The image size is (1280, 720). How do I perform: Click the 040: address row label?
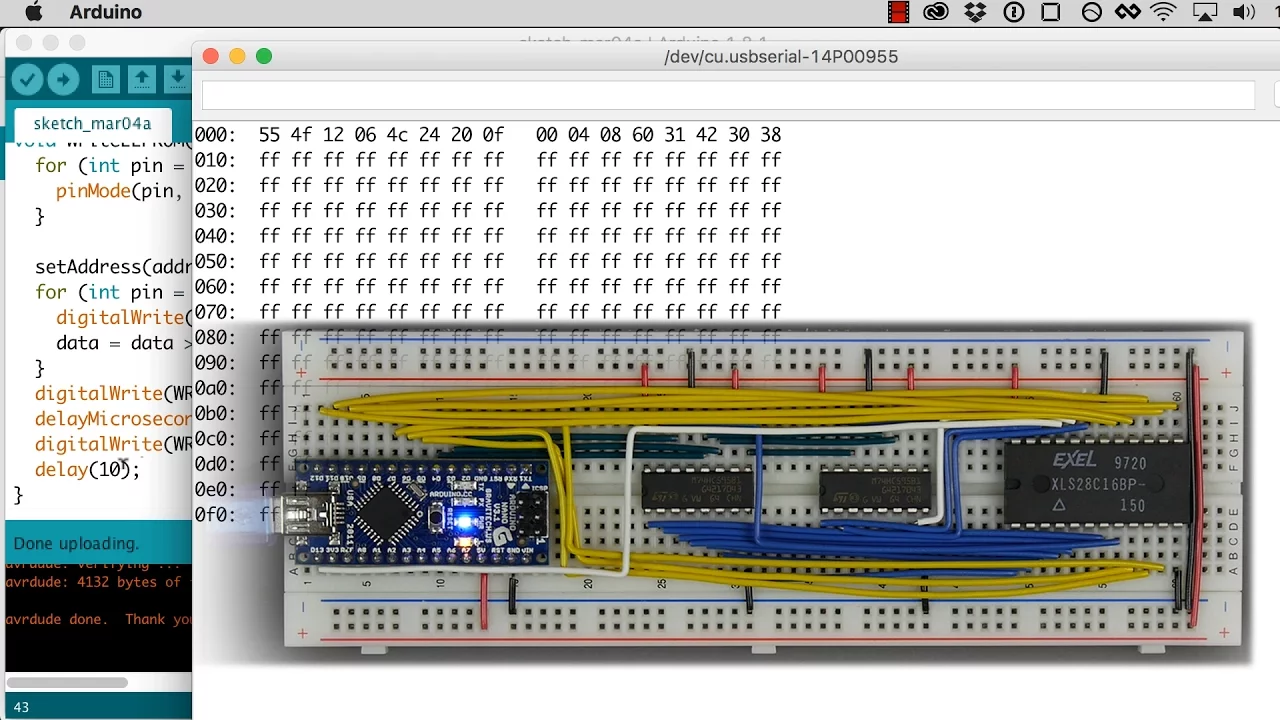[x=215, y=236]
